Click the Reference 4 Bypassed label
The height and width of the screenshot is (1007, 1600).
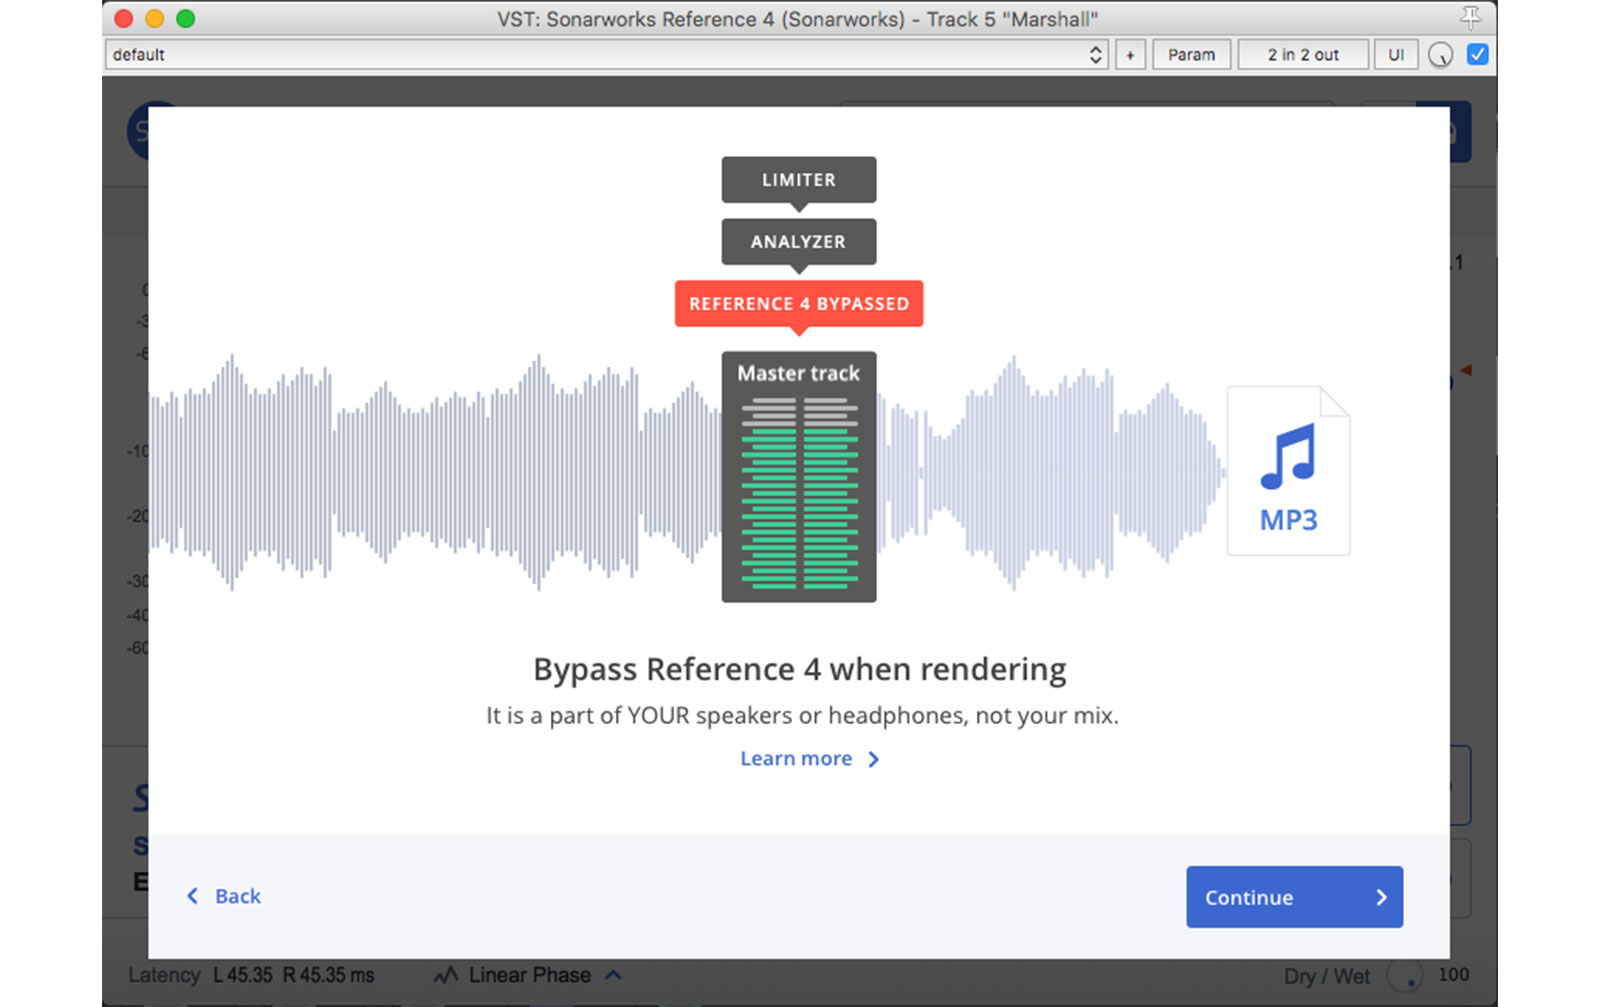(x=799, y=304)
